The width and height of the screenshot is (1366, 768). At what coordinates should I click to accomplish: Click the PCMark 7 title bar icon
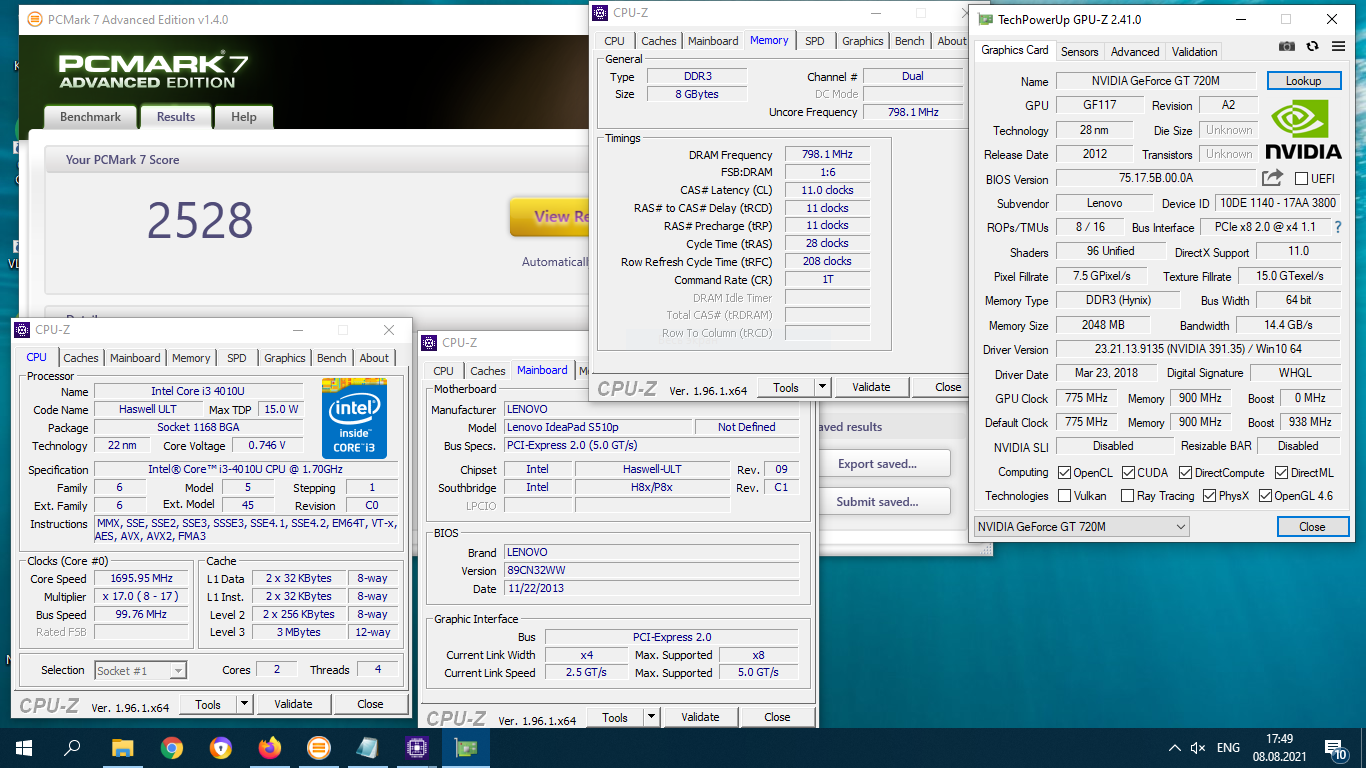click(34, 18)
